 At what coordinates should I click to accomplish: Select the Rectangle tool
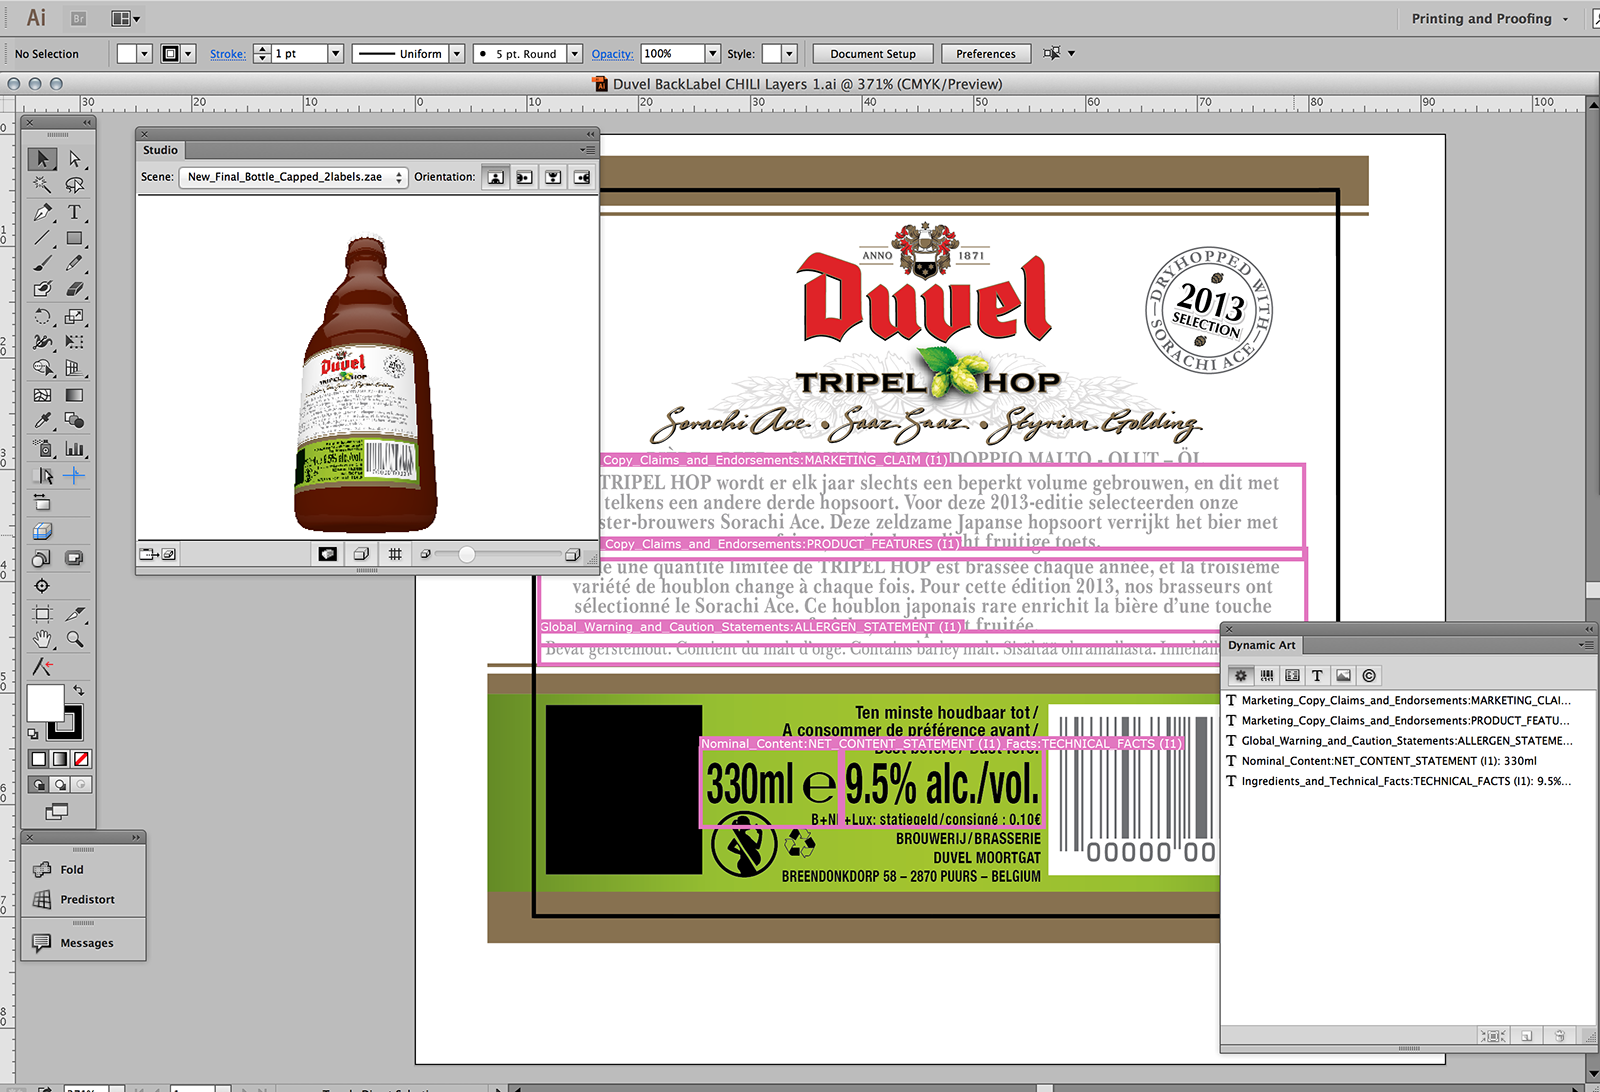click(x=75, y=238)
